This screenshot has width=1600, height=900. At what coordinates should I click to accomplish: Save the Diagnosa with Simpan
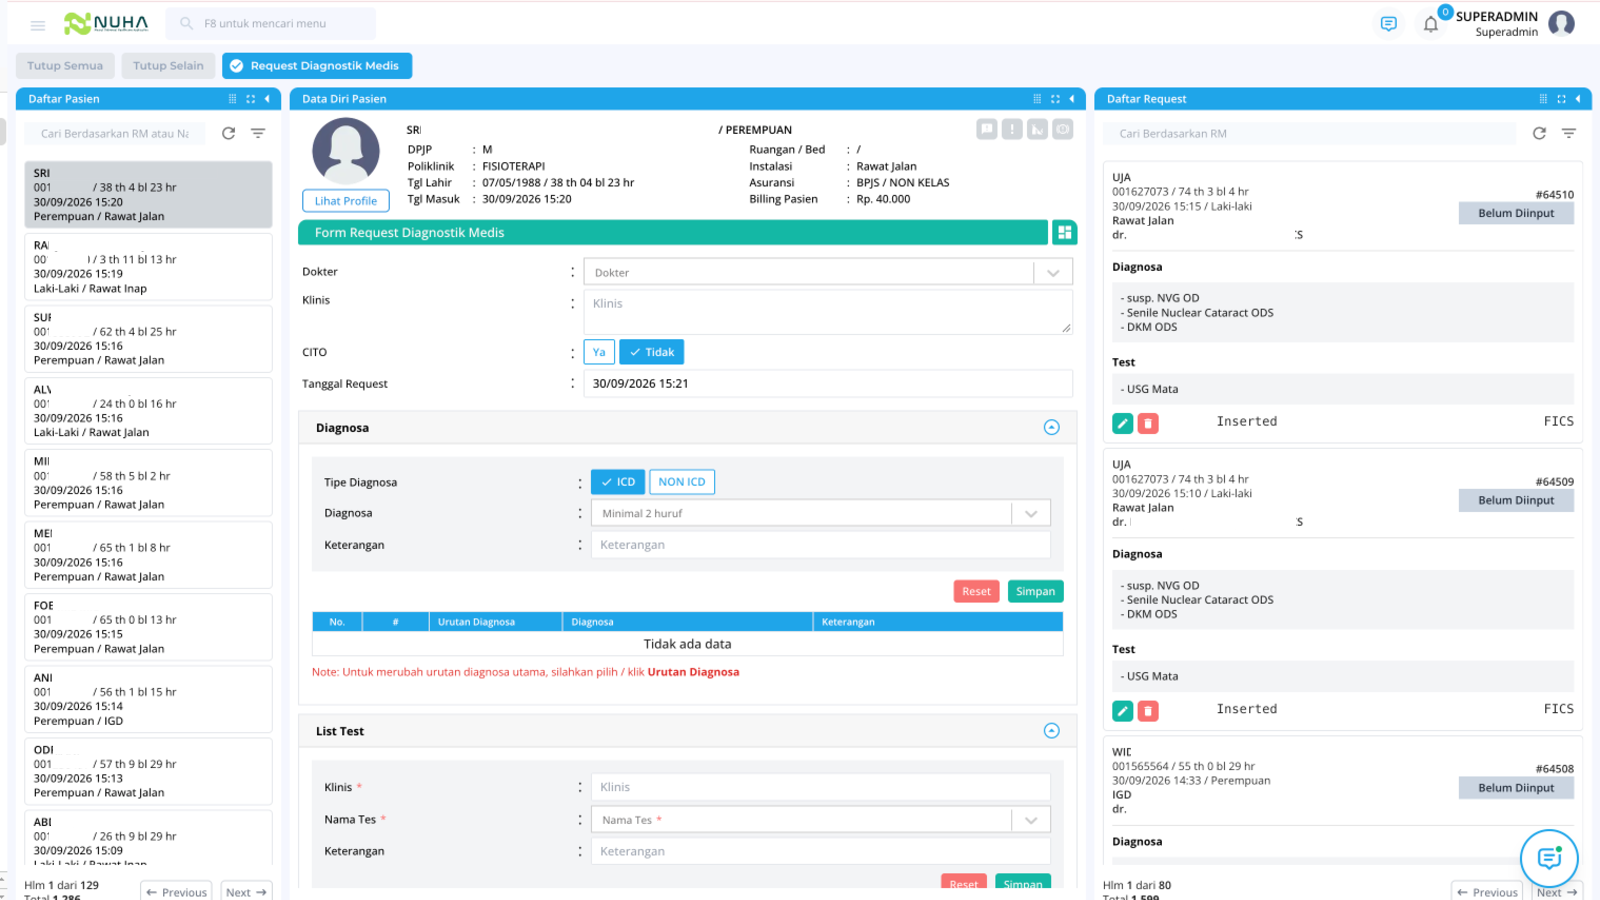point(1035,591)
